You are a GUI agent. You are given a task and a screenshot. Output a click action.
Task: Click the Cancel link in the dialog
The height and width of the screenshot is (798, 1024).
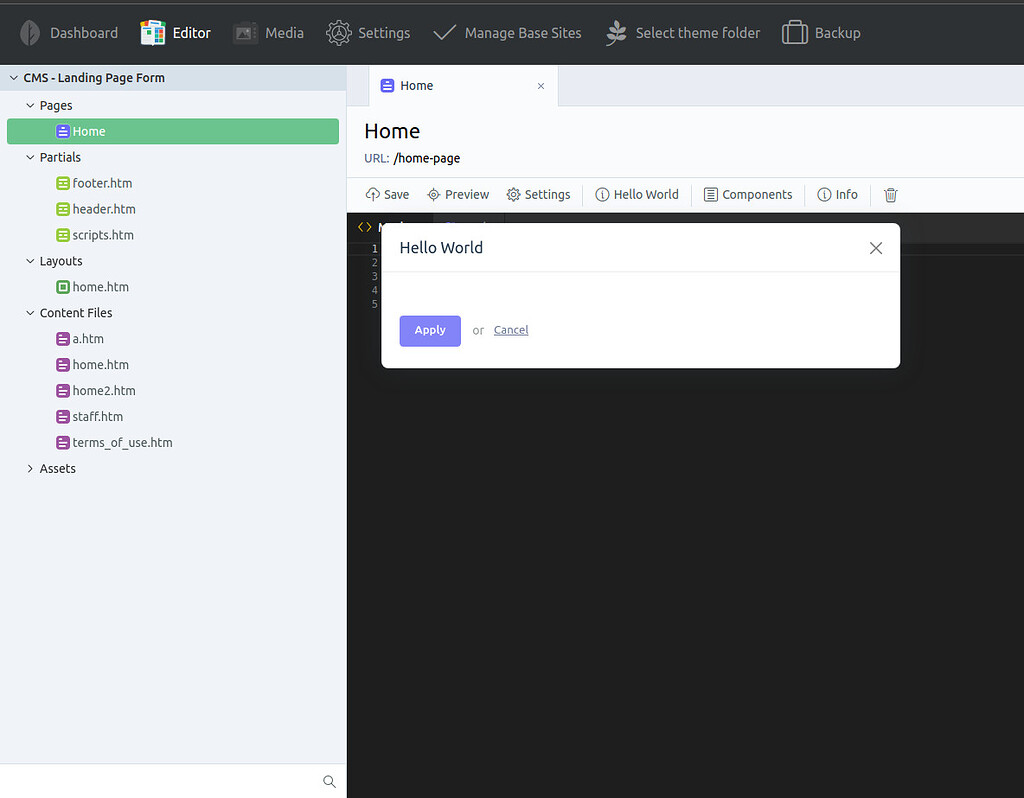pyautogui.click(x=511, y=330)
